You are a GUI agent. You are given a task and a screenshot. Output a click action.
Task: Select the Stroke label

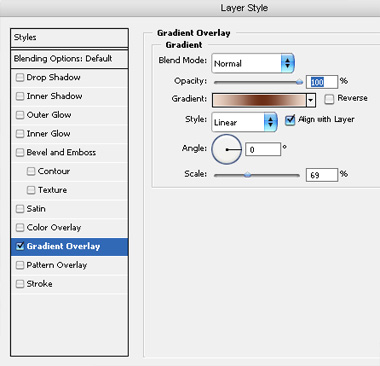39,284
